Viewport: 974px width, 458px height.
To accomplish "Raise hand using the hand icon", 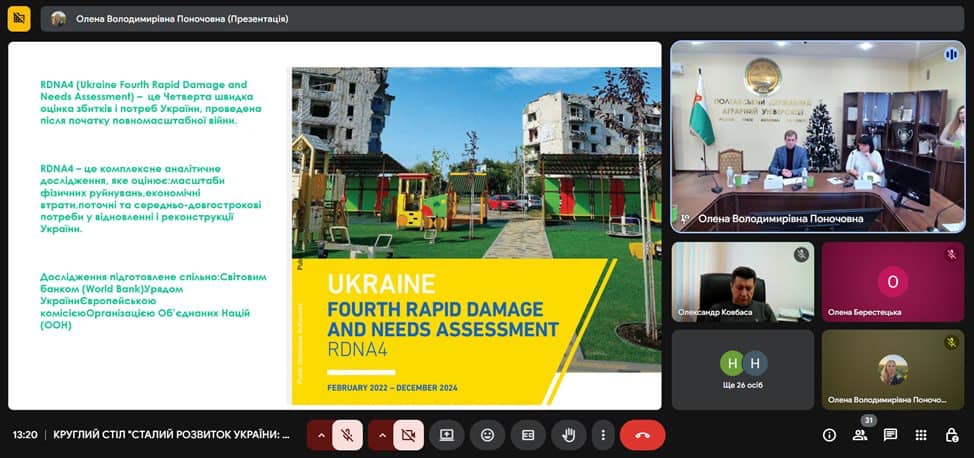I will coord(569,435).
